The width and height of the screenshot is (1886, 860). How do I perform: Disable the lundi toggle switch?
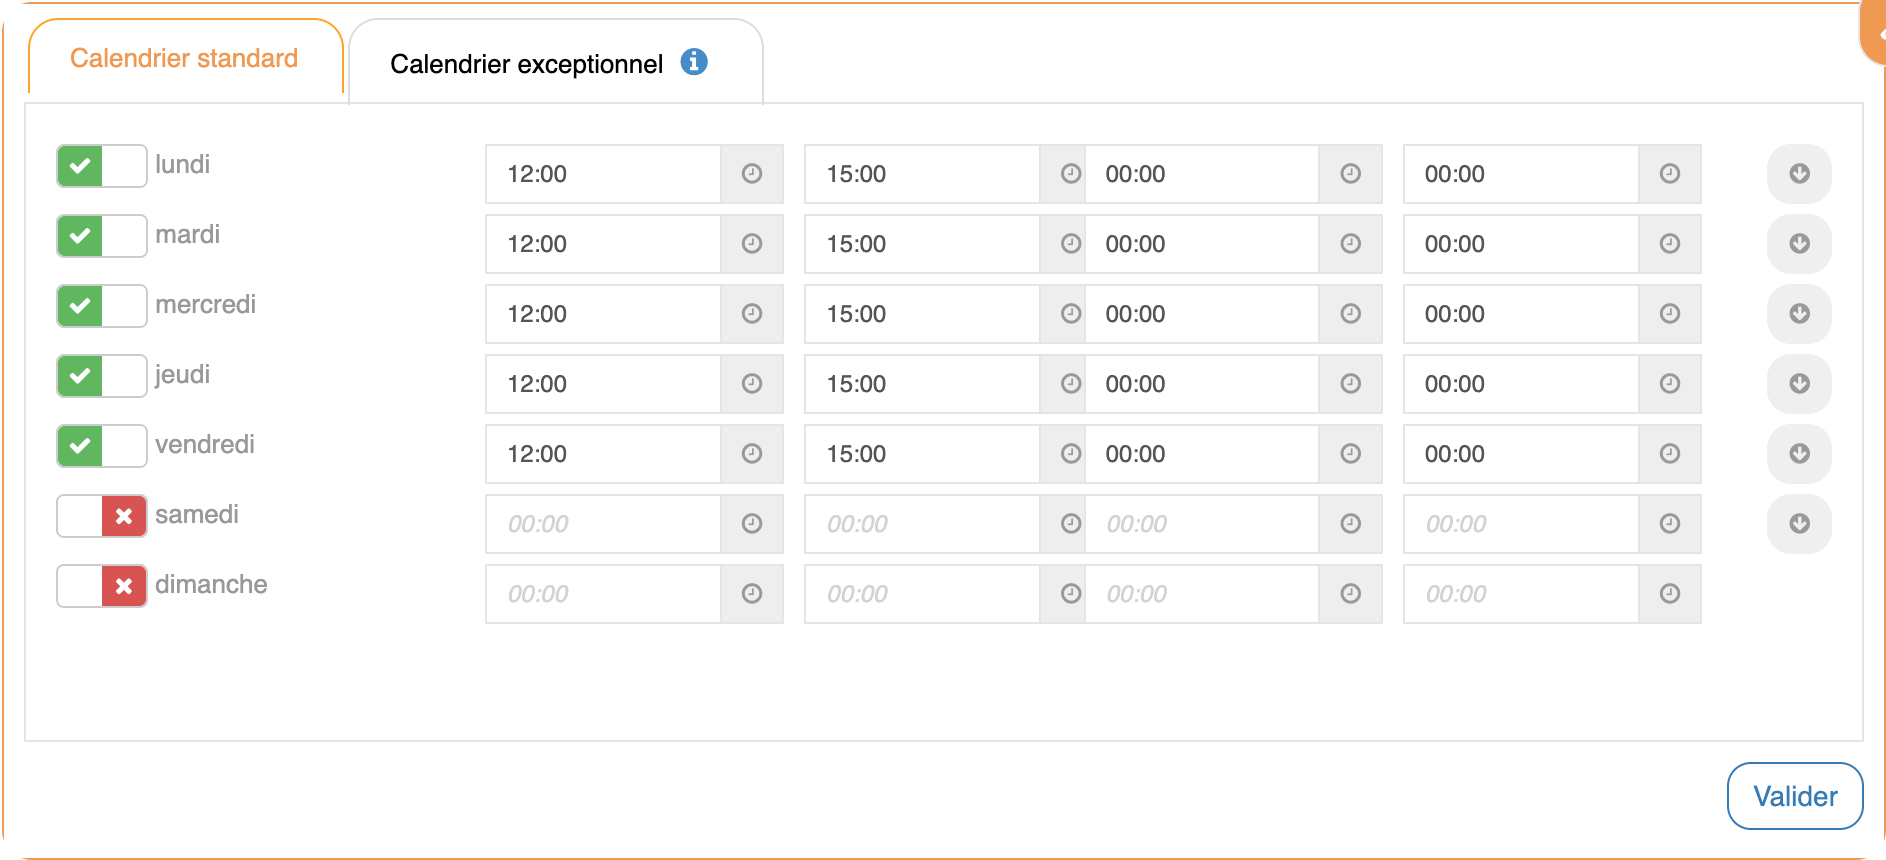[101, 166]
